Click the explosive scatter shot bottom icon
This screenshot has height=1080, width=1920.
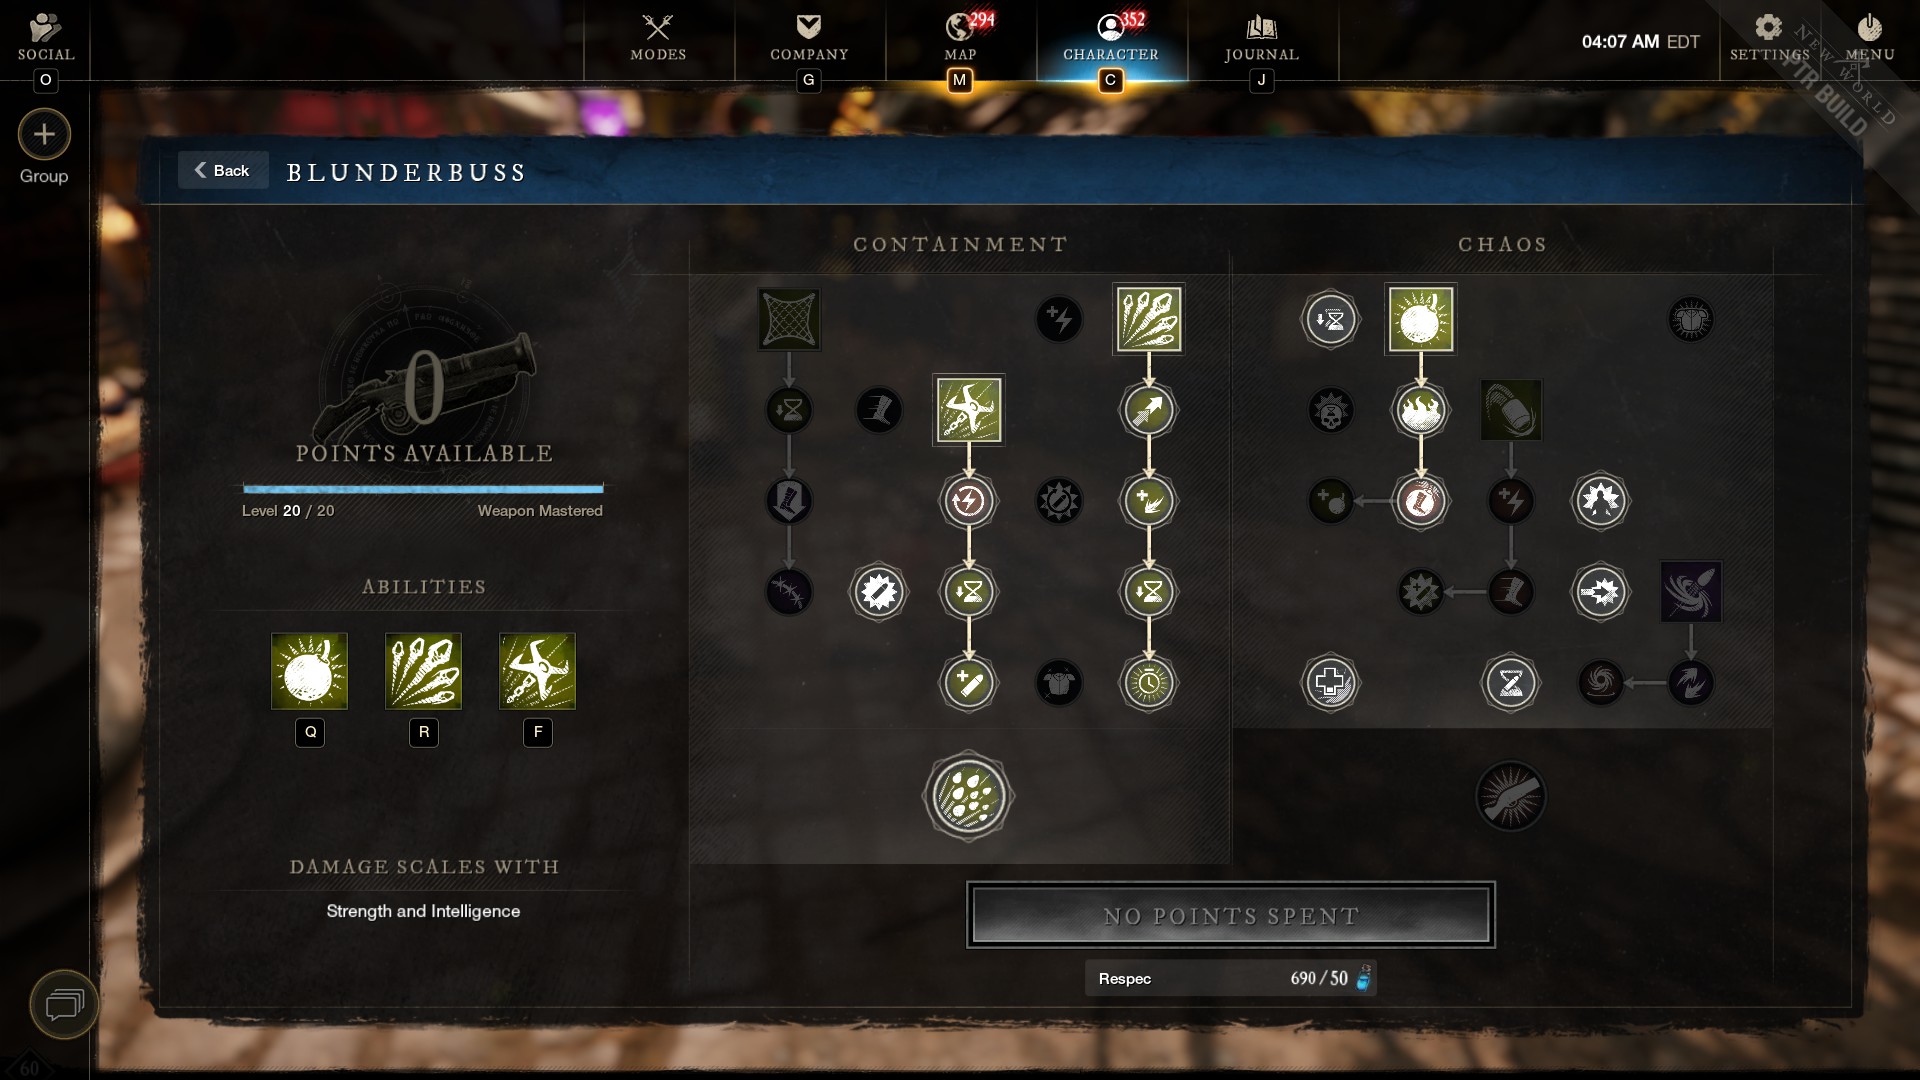click(968, 796)
